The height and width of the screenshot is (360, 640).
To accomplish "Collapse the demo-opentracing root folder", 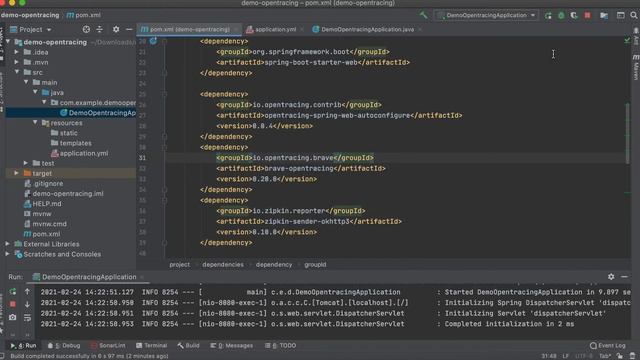I will [8, 42].
